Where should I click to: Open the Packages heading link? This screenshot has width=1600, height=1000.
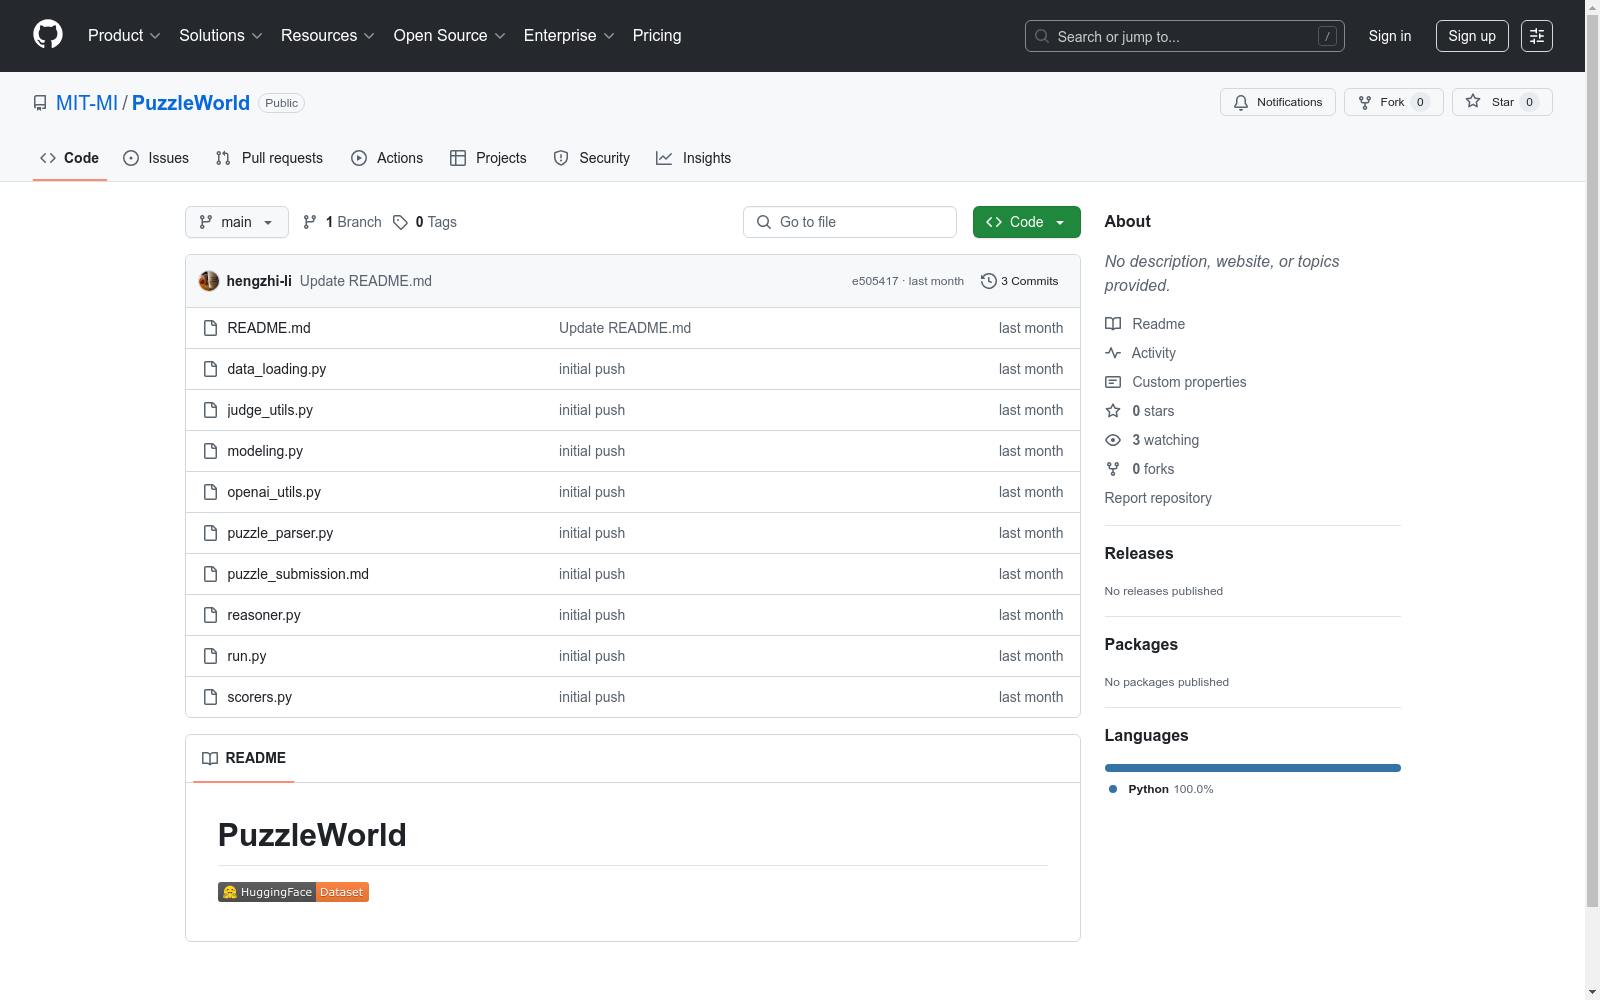coord(1141,645)
